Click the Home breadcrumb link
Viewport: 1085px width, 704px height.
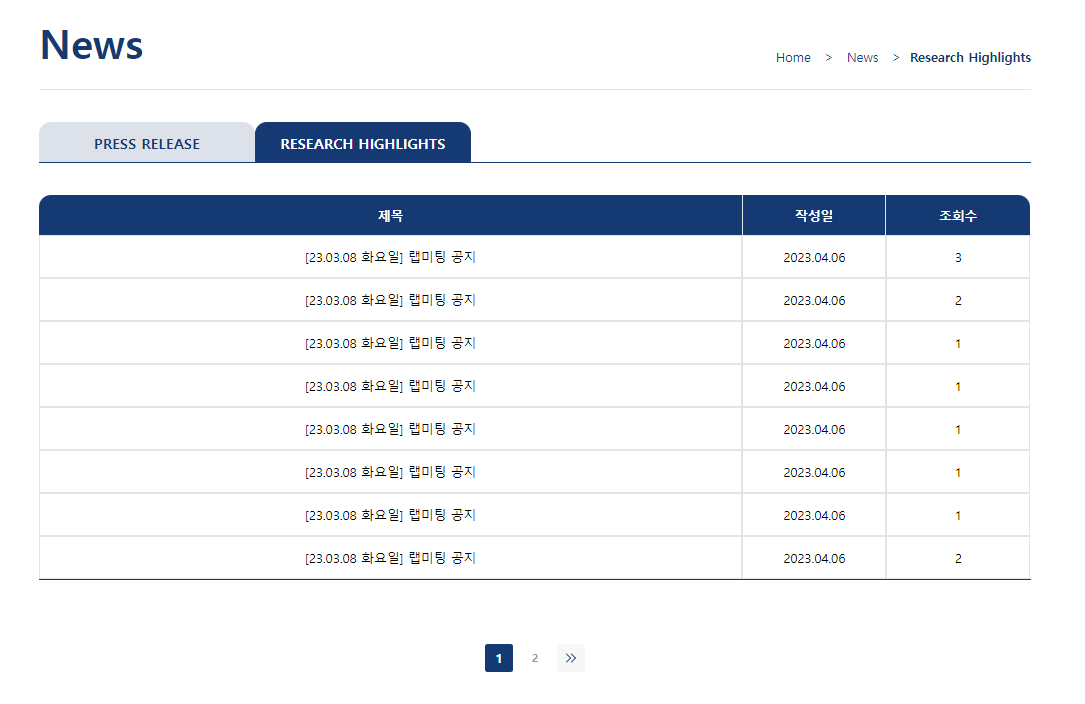(793, 57)
